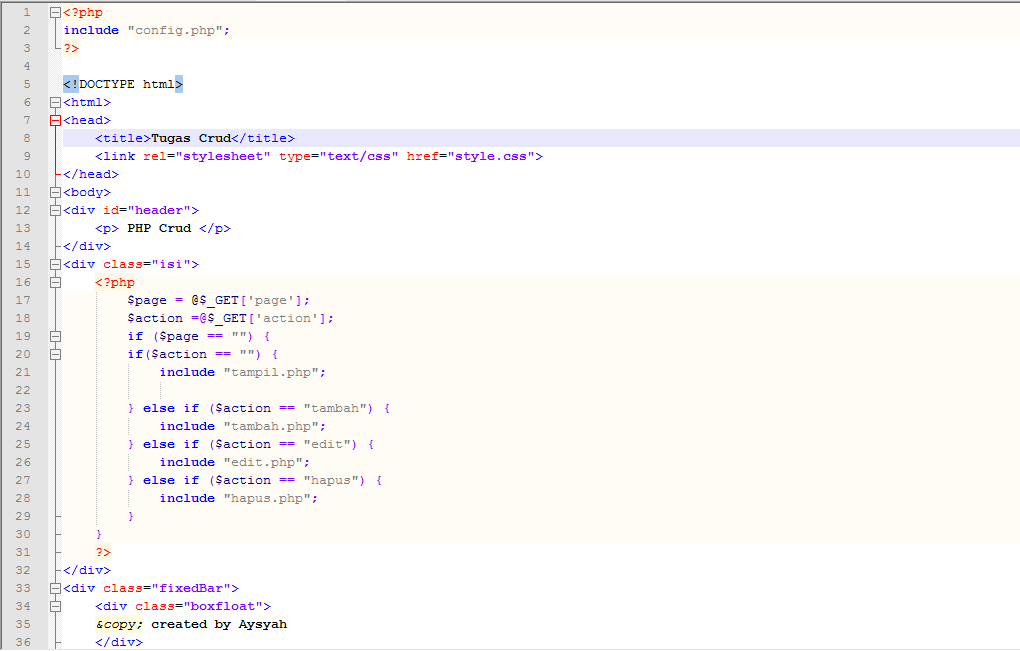
Task: Click the "config.php" include string
Action: 176,31
